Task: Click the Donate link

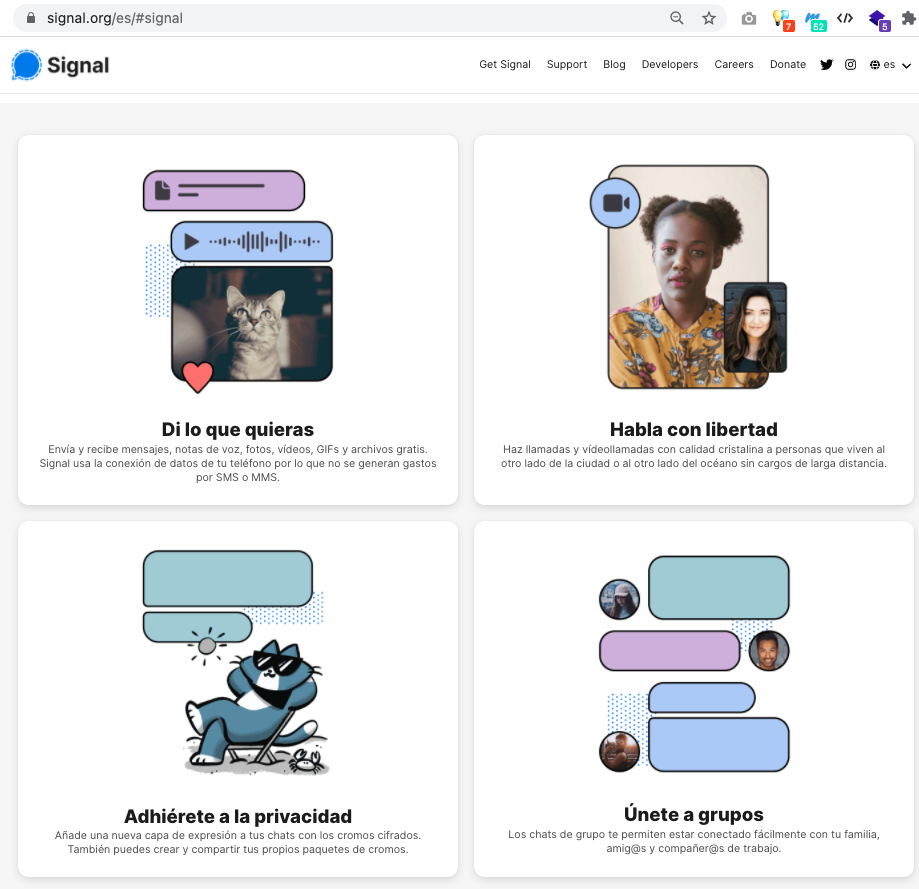Action: tap(788, 65)
